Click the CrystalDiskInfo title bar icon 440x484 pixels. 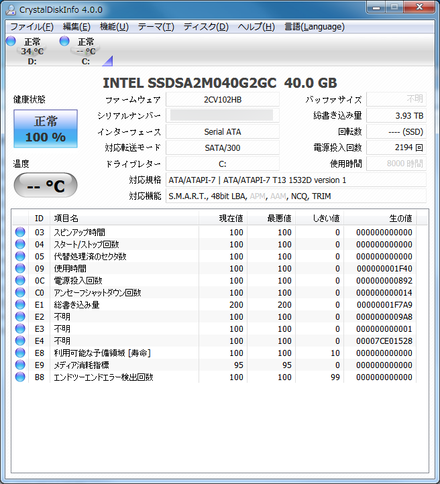tap(11, 10)
